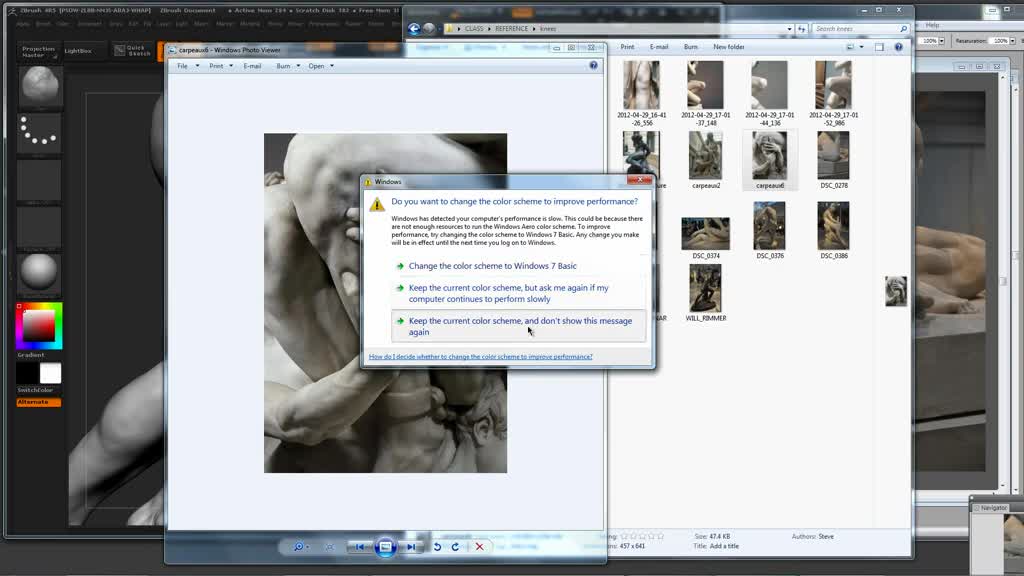The height and width of the screenshot is (576, 1024).
Task: Rotate image counterclockwise in Photo Viewer
Action: 438,547
